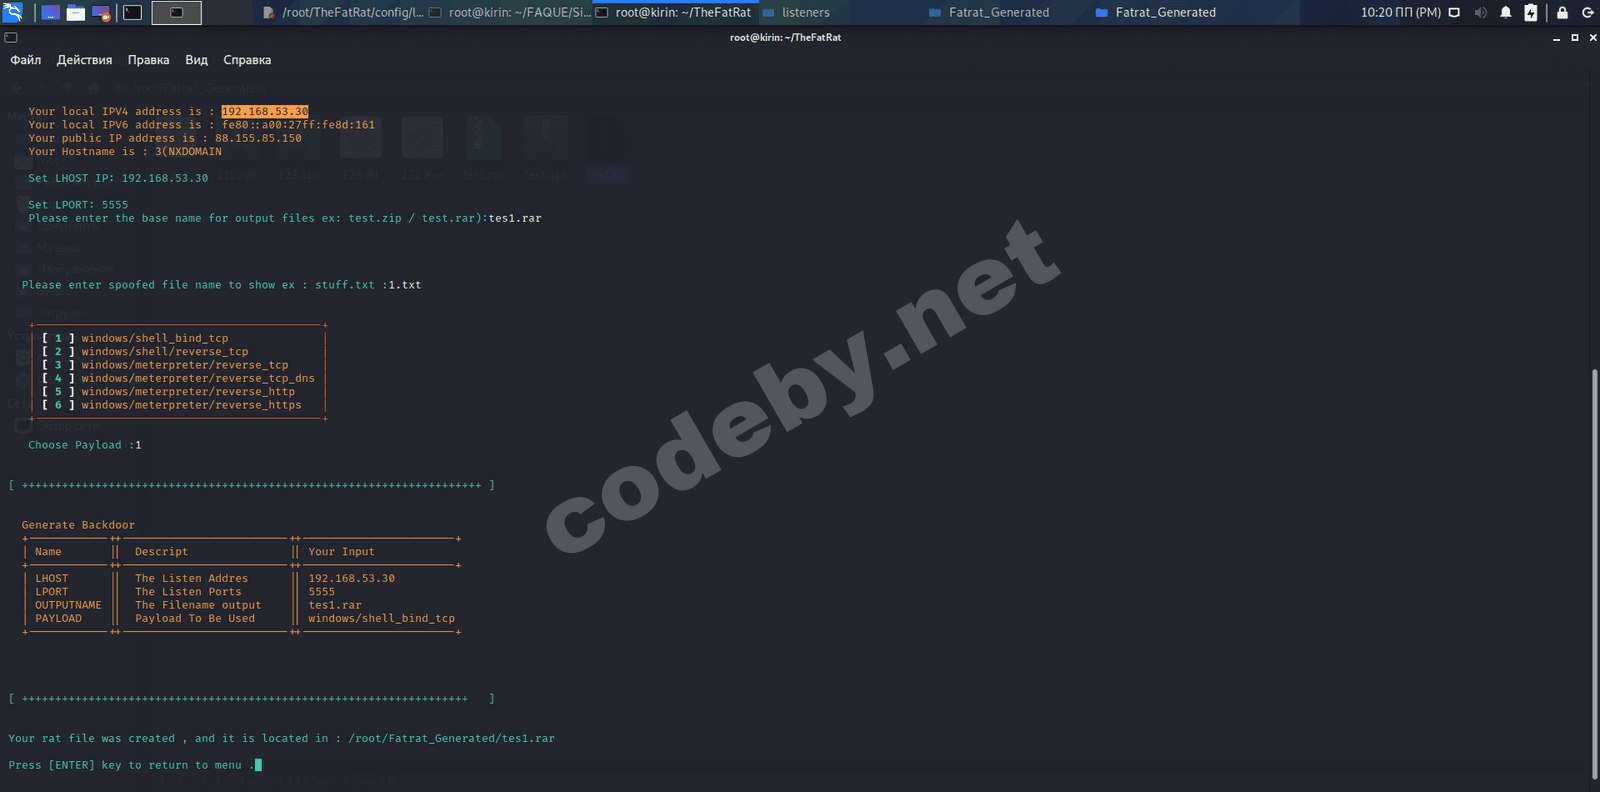Maximize the terminal window
Viewport: 1600px width, 792px height.
pos(1575,38)
